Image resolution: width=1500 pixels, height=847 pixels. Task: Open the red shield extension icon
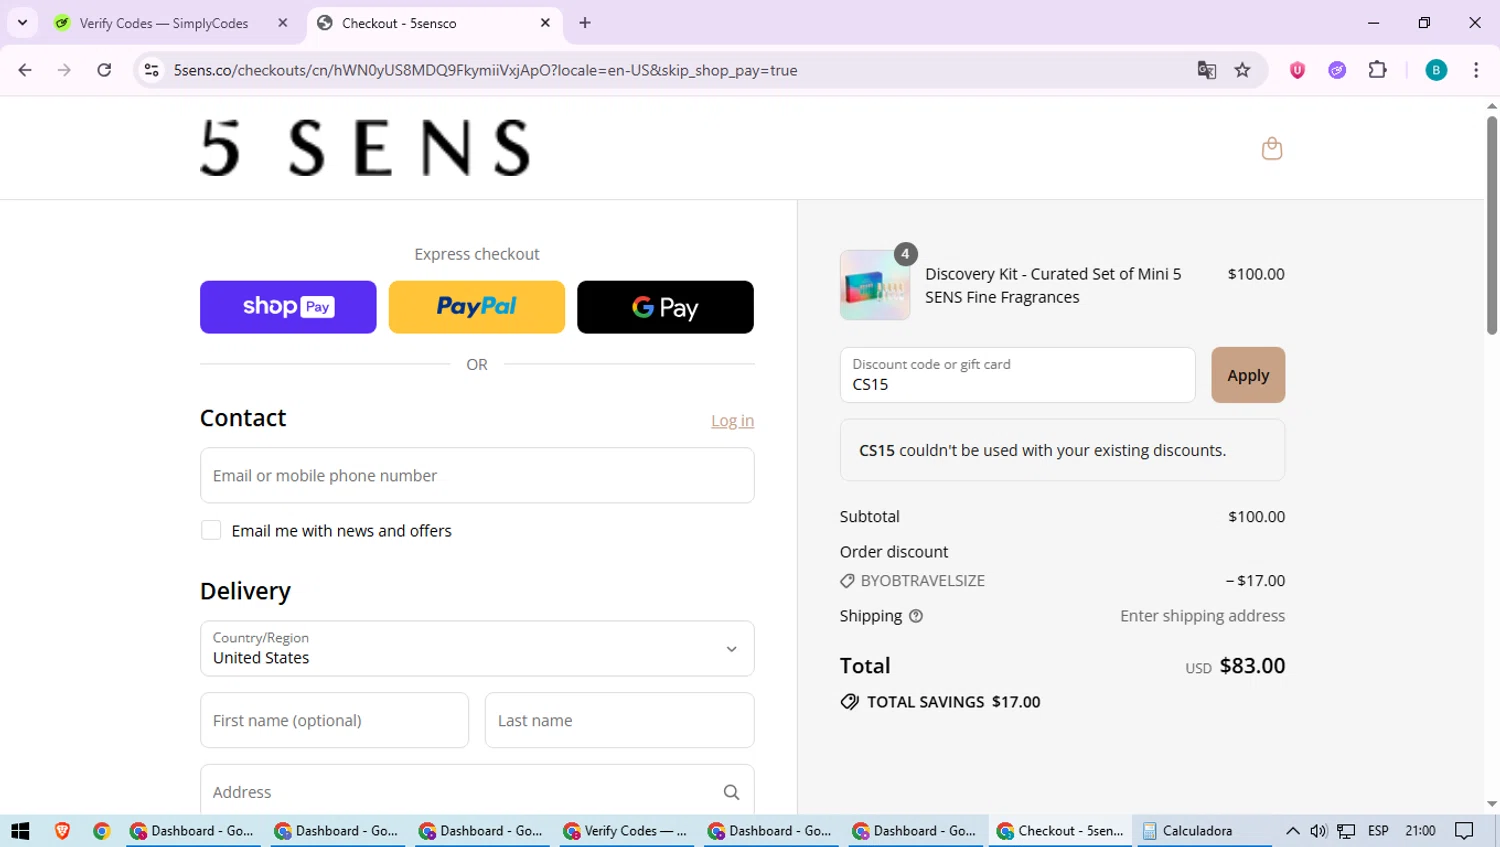(x=1297, y=70)
